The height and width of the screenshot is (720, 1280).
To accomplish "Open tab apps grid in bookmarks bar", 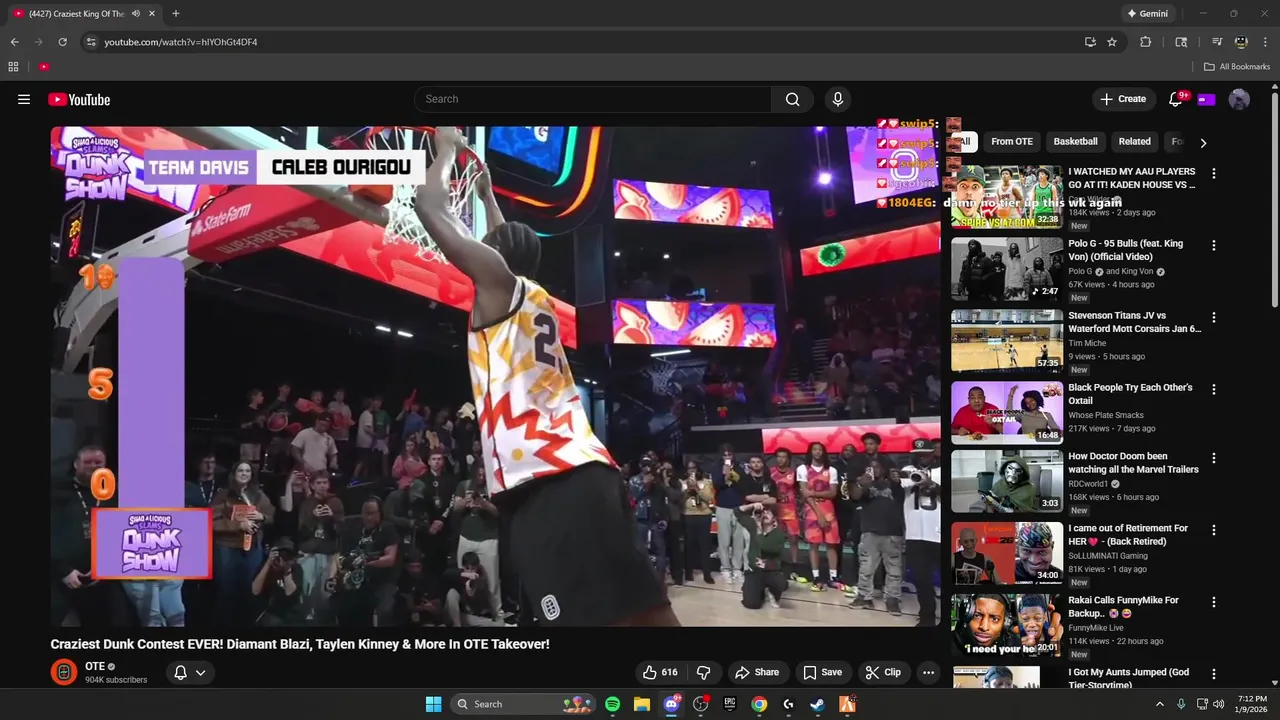I will click(x=13, y=67).
